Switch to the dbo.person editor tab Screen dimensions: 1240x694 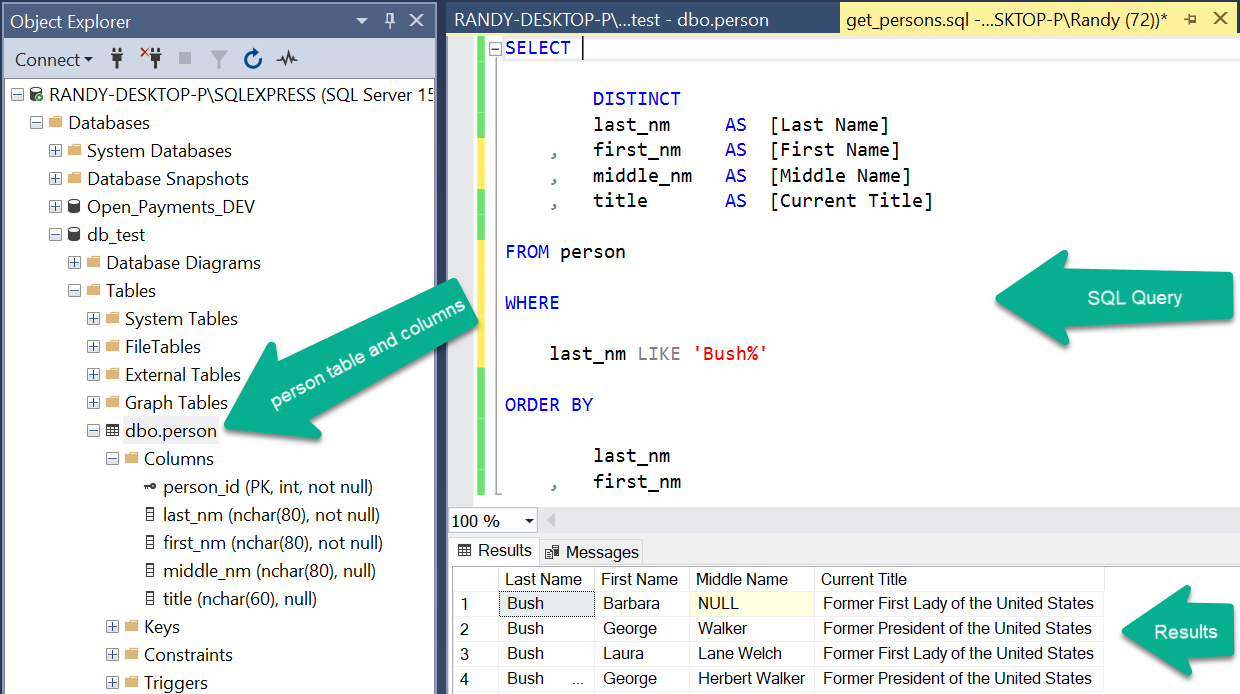(x=611, y=19)
